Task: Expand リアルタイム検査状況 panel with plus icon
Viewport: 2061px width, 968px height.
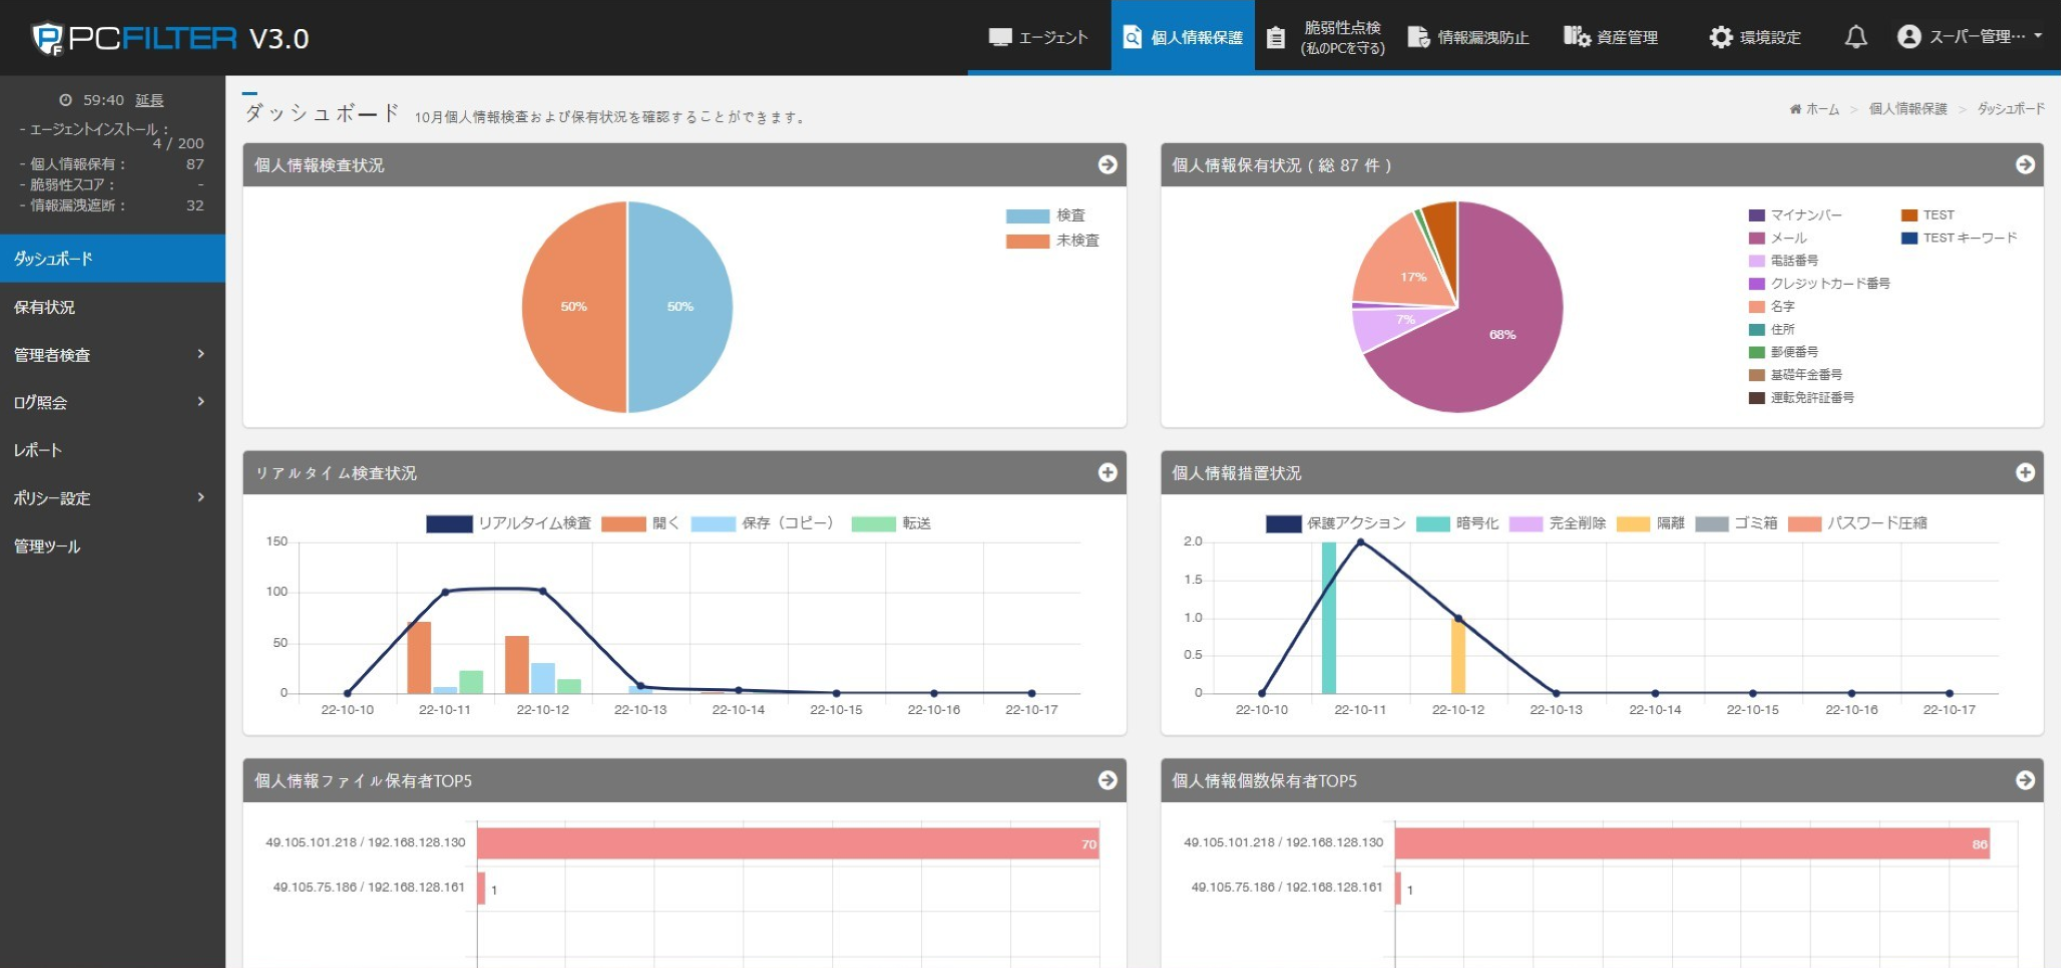Action: tap(1107, 473)
